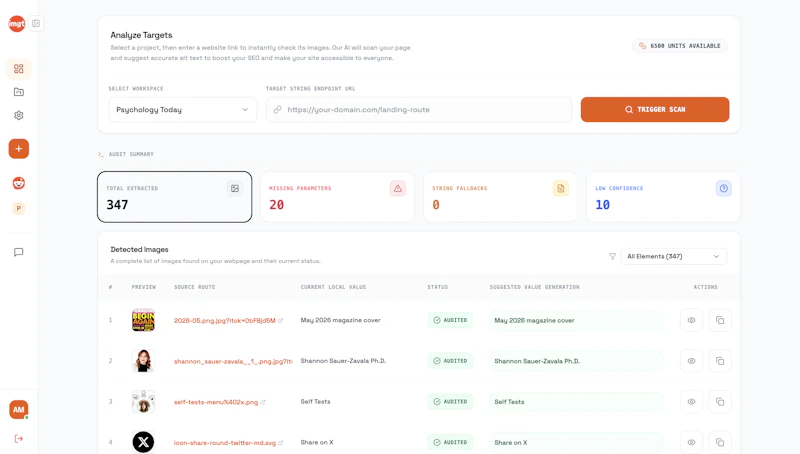
Task: Preview Shannon Sauer-Zavala row with eye icon
Action: click(691, 361)
